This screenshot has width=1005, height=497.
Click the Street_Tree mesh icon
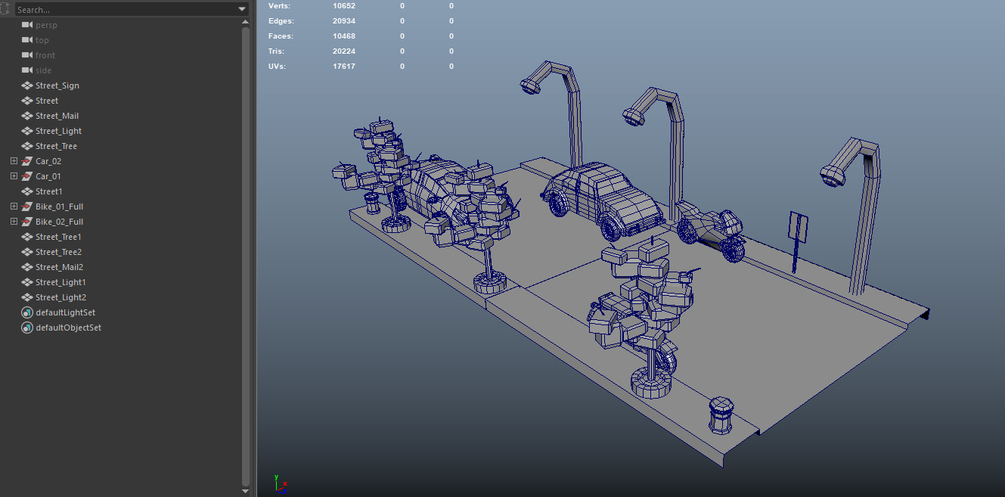27,146
